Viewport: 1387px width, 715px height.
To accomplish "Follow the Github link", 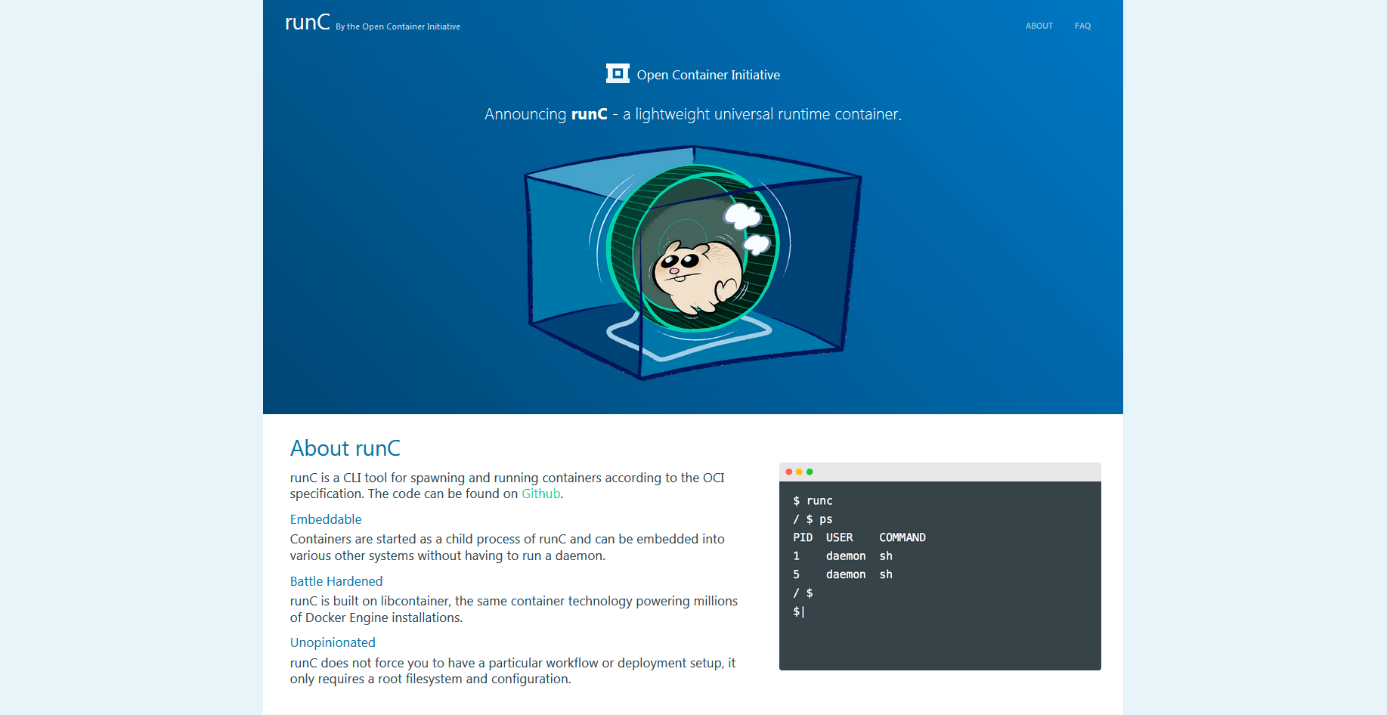I will click(x=541, y=493).
